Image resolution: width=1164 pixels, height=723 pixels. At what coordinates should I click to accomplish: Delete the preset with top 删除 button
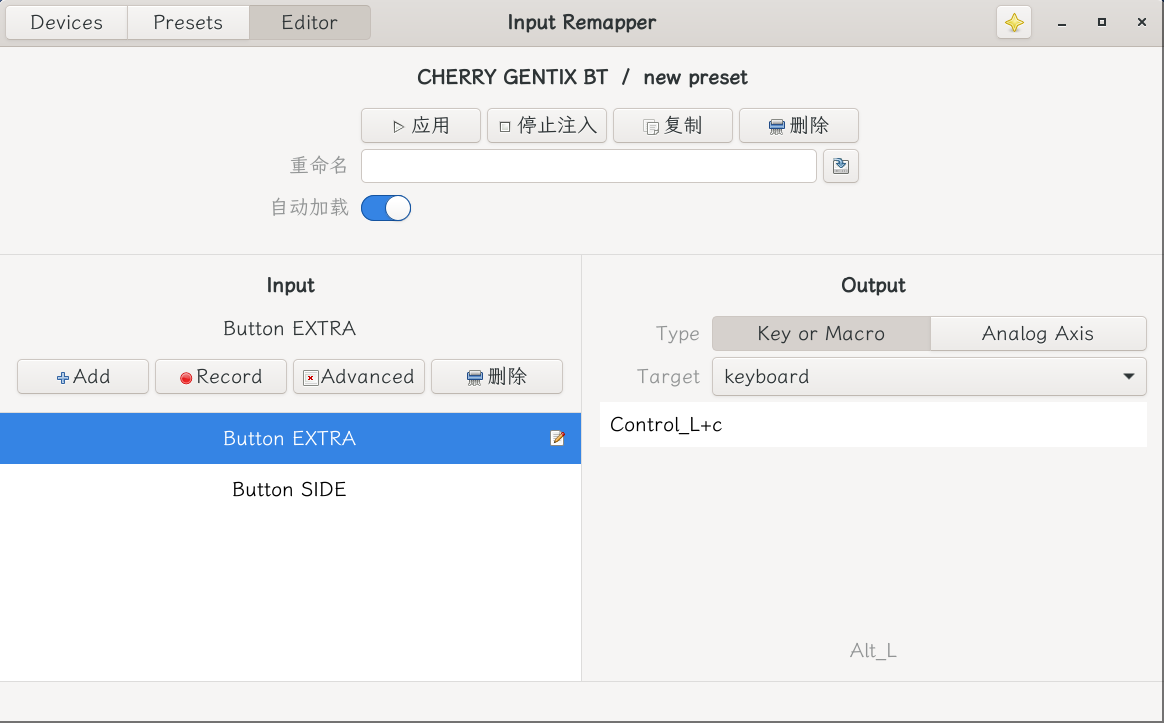(x=799, y=125)
